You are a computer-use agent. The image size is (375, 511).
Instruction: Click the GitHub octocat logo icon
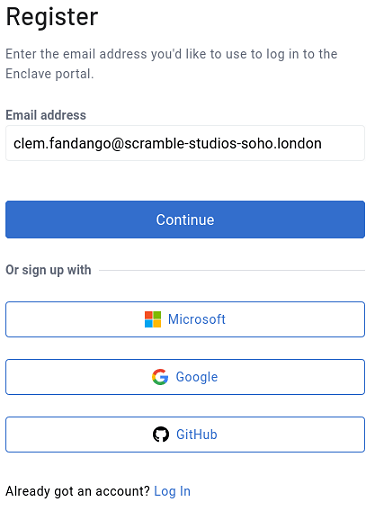[x=161, y=434]
